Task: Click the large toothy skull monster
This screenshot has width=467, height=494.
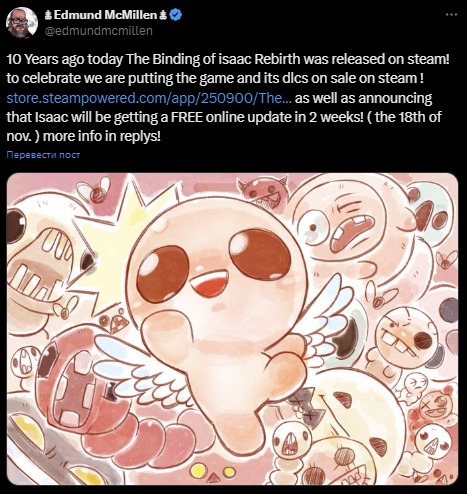Action: point(43,263)
